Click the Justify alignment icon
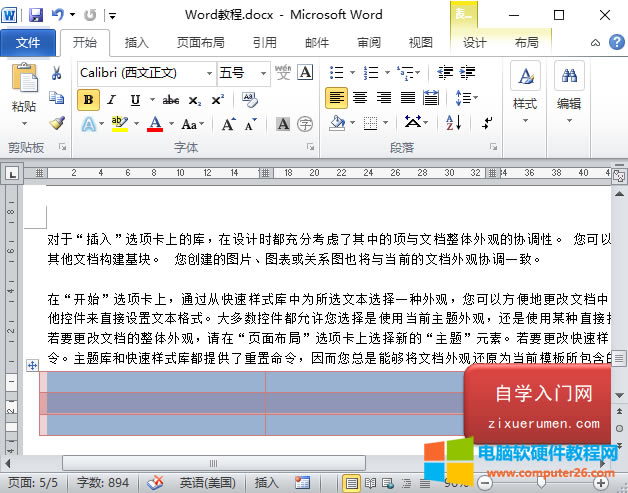The height and width of the screenshot is (493, 628). tap(408, 97)
